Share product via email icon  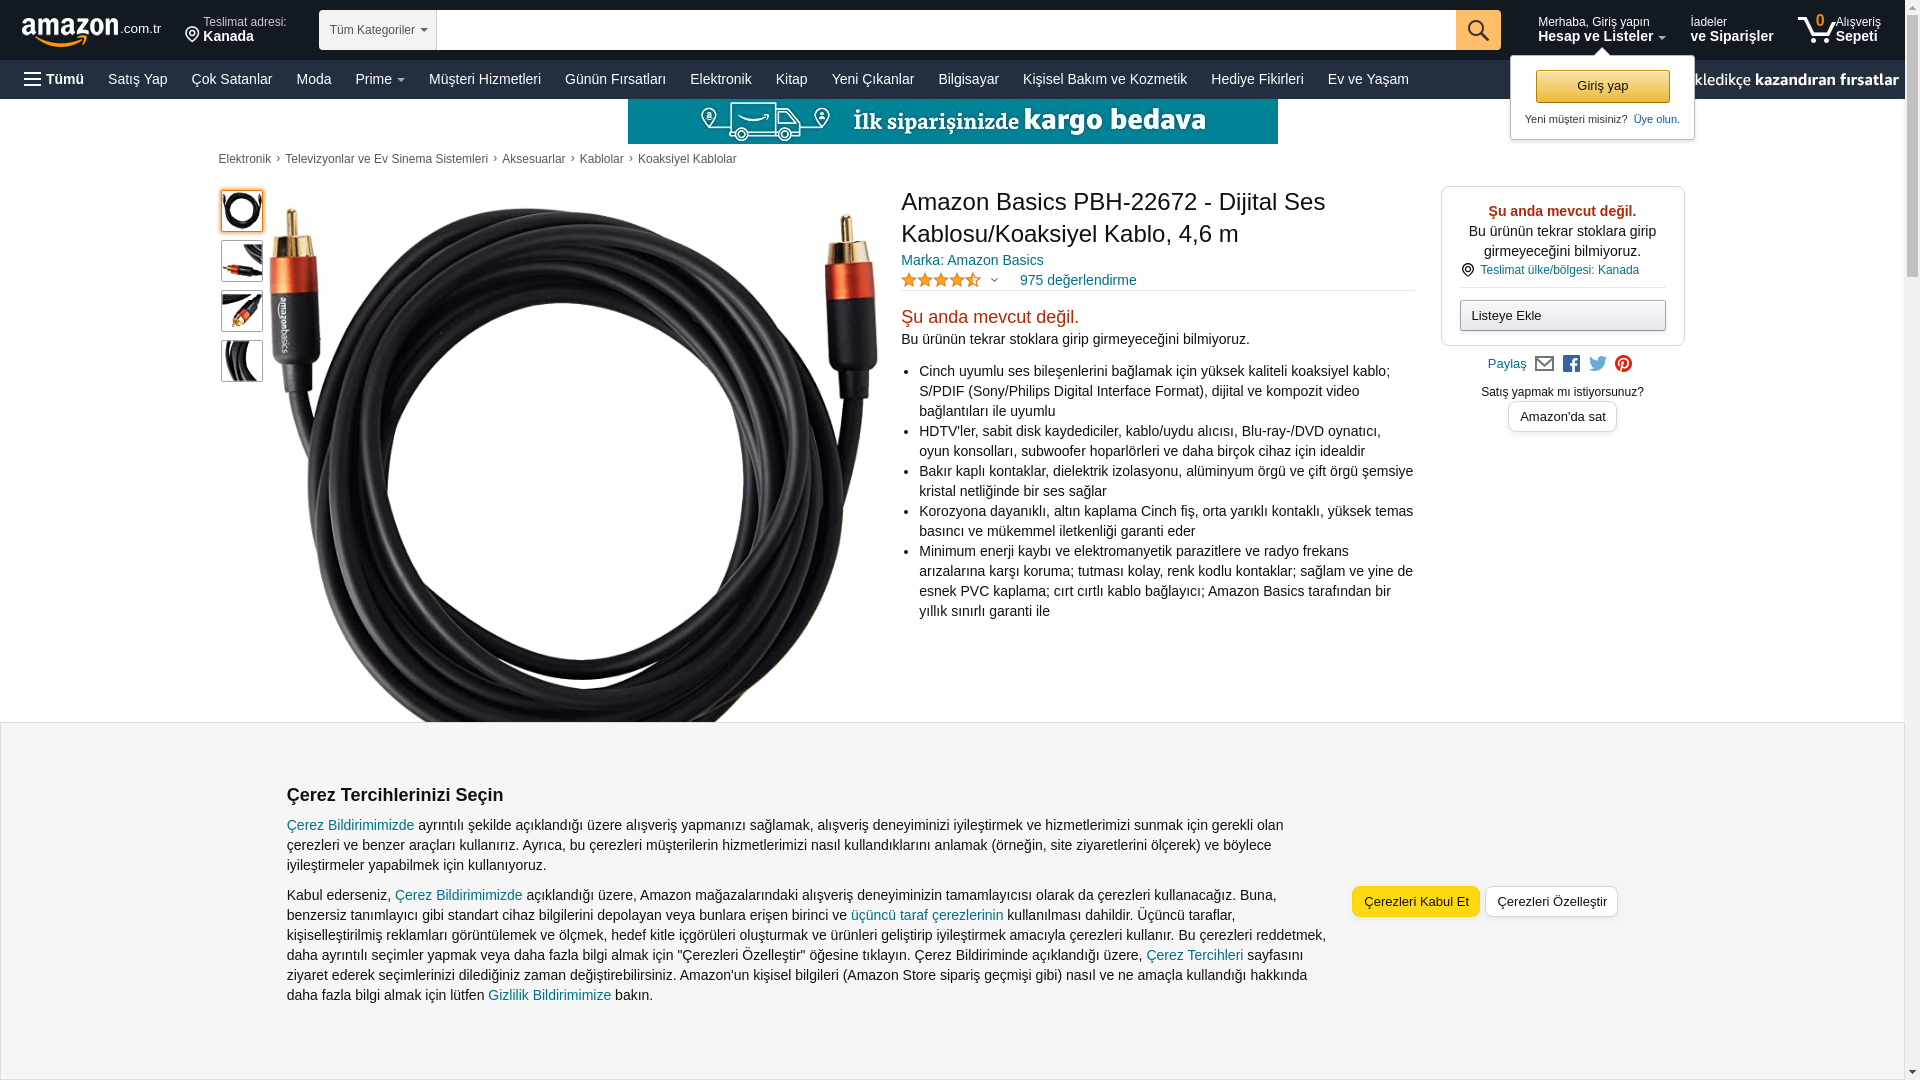click(1544, 364)
